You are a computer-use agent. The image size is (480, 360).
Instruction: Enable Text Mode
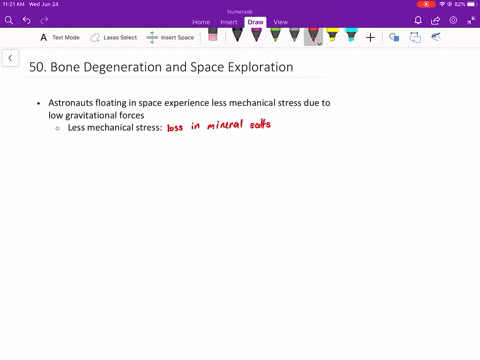pyautogui.click(x=60, y=37)
